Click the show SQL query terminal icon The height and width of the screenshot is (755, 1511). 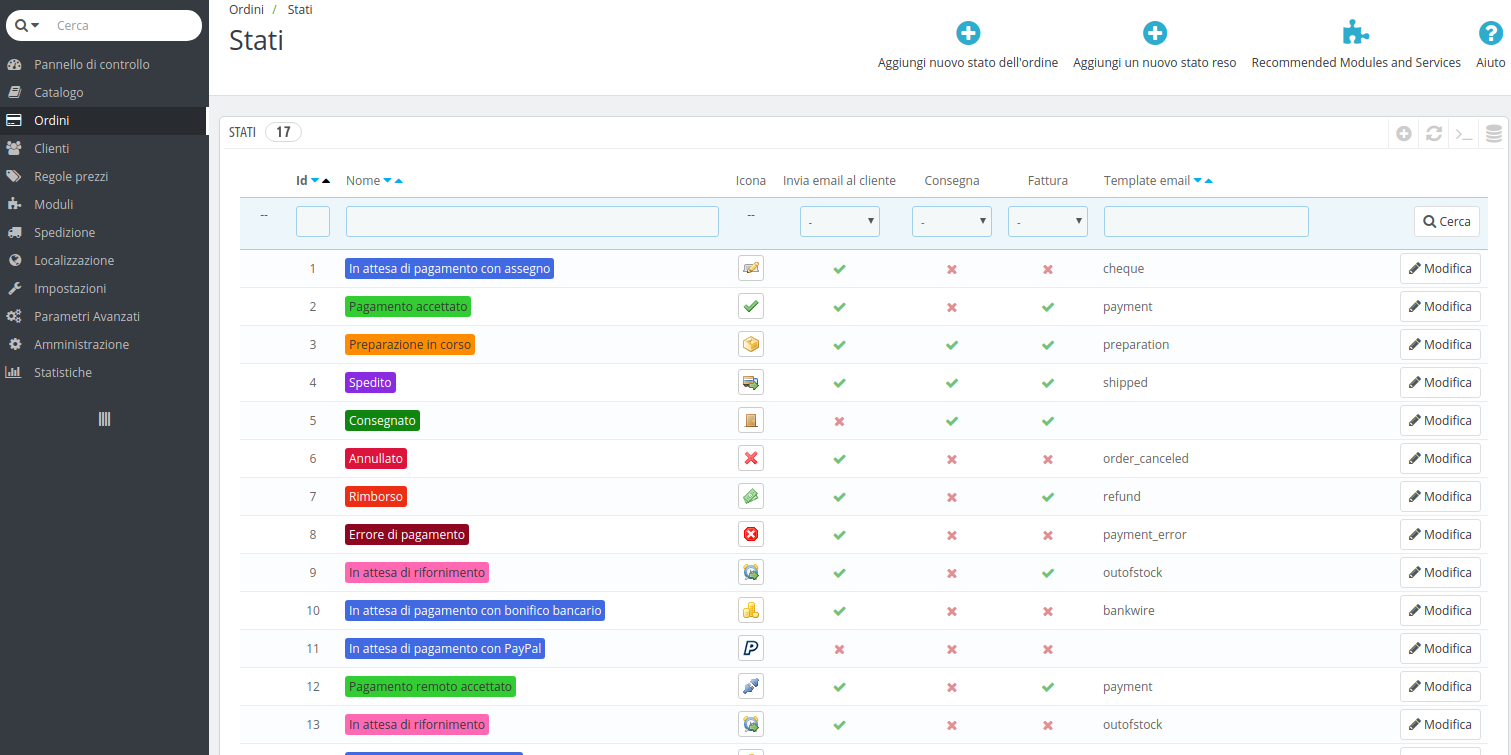1464,133
